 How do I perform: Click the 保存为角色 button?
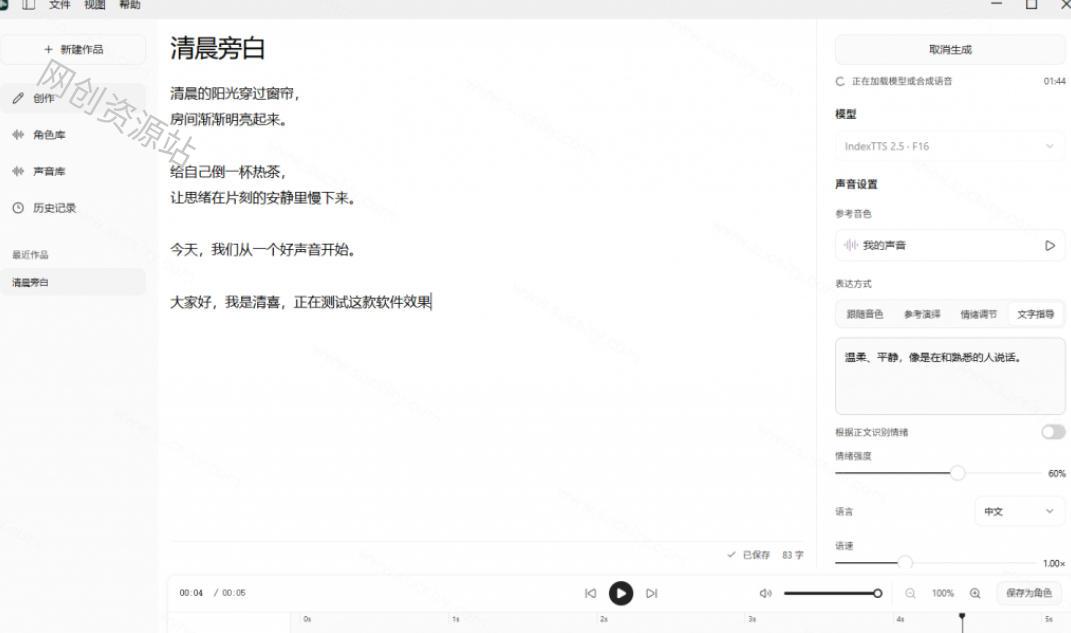[x=1029, y=593]
